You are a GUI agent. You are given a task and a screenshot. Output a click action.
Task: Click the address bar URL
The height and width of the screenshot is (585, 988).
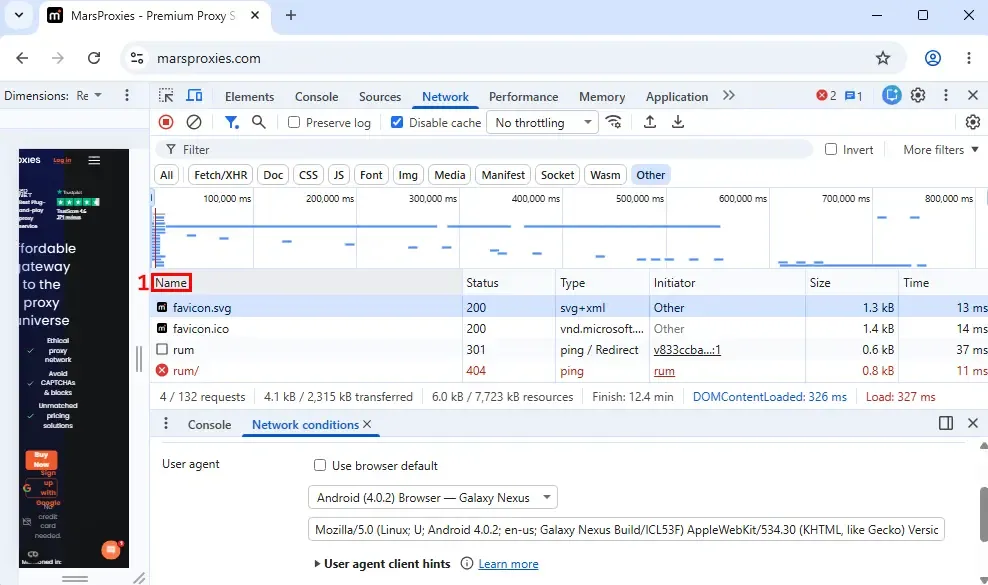coord(209,58)
